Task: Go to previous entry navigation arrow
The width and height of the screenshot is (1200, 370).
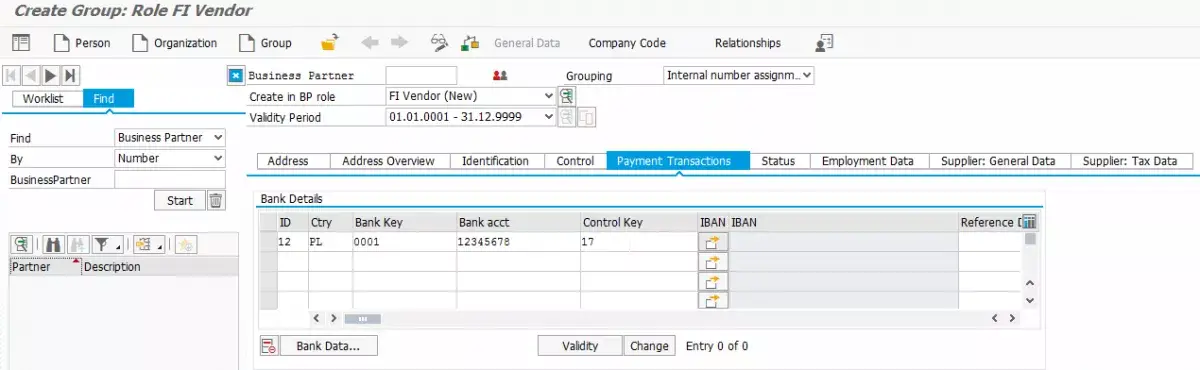Action: pyautogui.click(x=31, y=75)
